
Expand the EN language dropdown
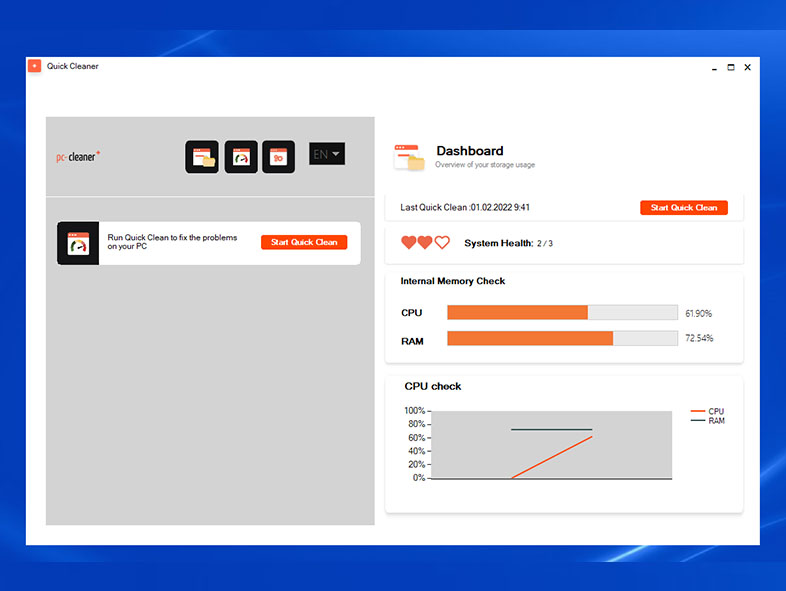pos(327,154)
